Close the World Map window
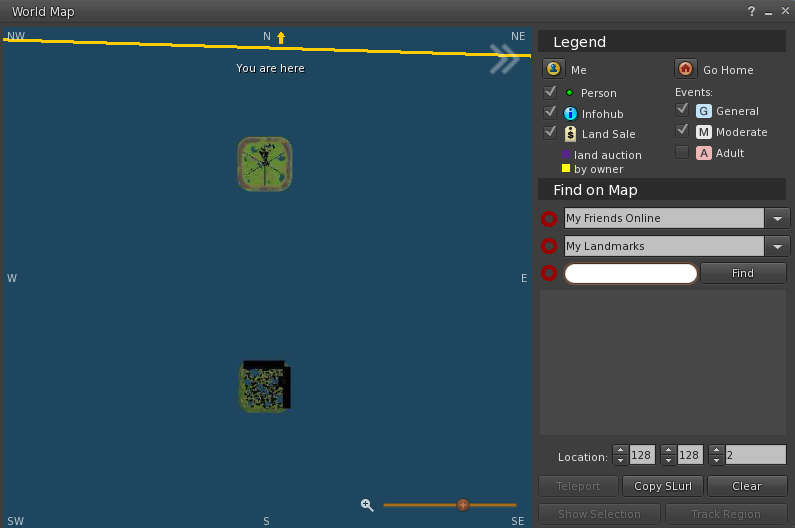Screen dimensions: 795x528 click(785, 11)
